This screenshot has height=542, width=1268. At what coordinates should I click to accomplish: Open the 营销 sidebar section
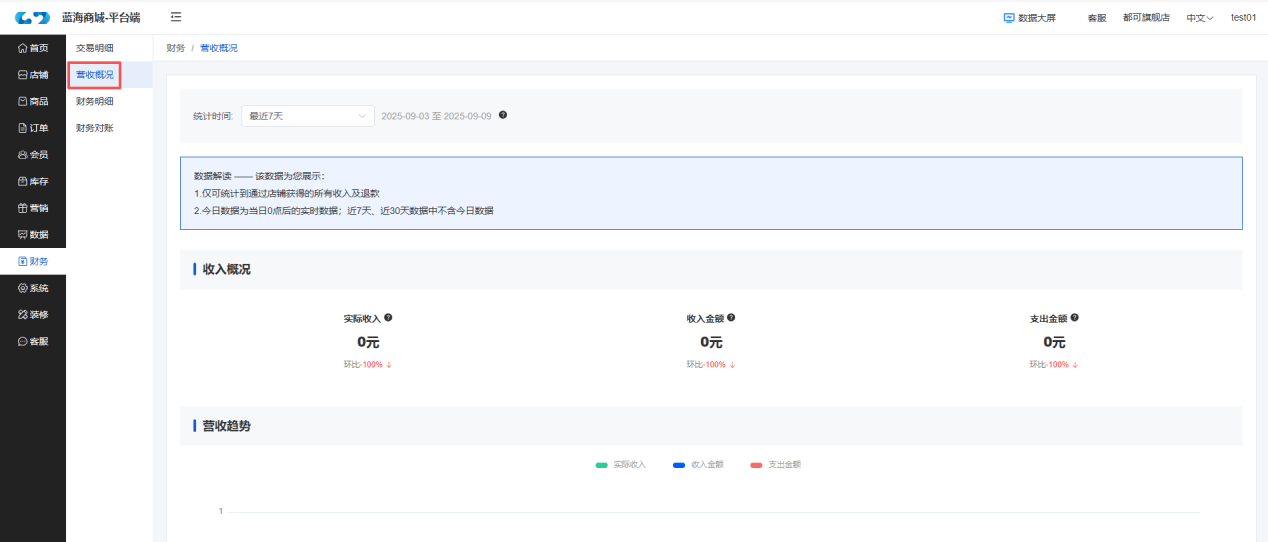[33, 208]
